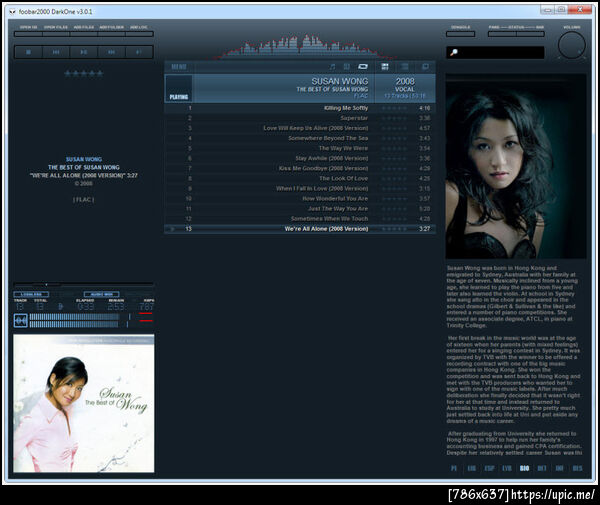
Task: Click the Susan Wong artist photo
Action: coord(516,166)
